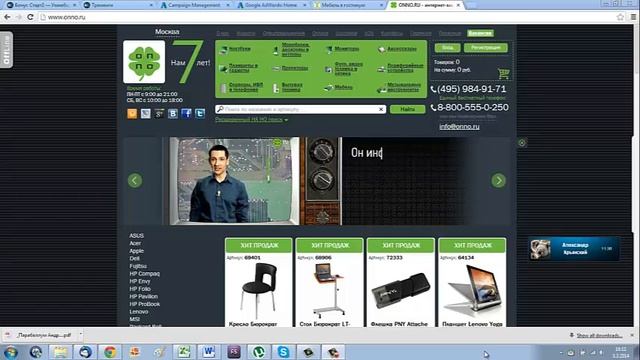
Task: Click the orange social network icon
Action: pyautogui.click(x=132, y=113)
